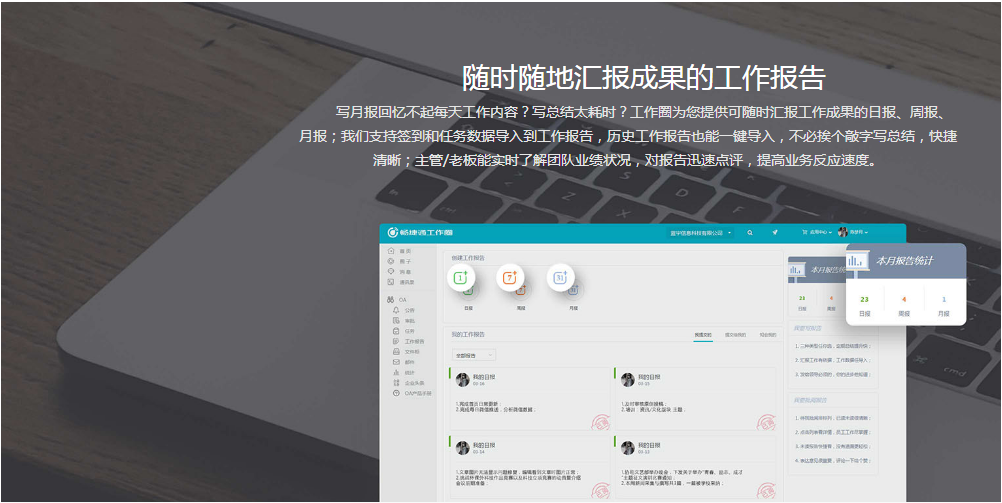The width and height of the screenshot is (1002, 503).
Task: Open the 我的日报 card dated 03-14
Action: 530,467
